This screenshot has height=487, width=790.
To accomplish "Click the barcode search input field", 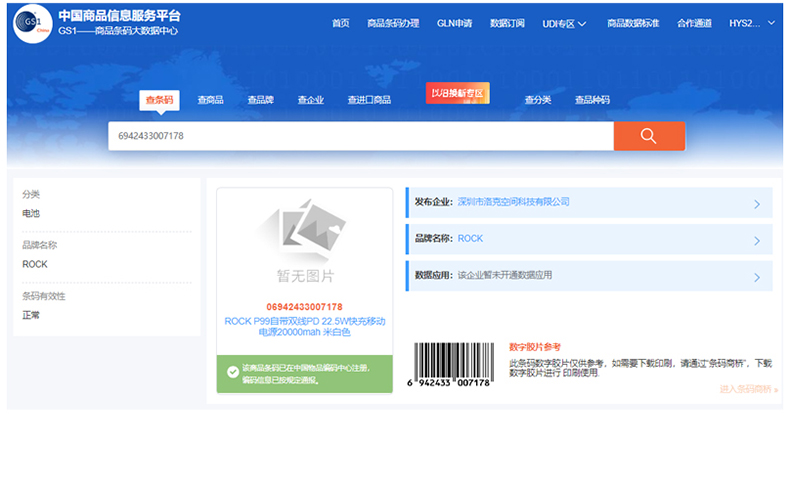I will coord(361,136).
